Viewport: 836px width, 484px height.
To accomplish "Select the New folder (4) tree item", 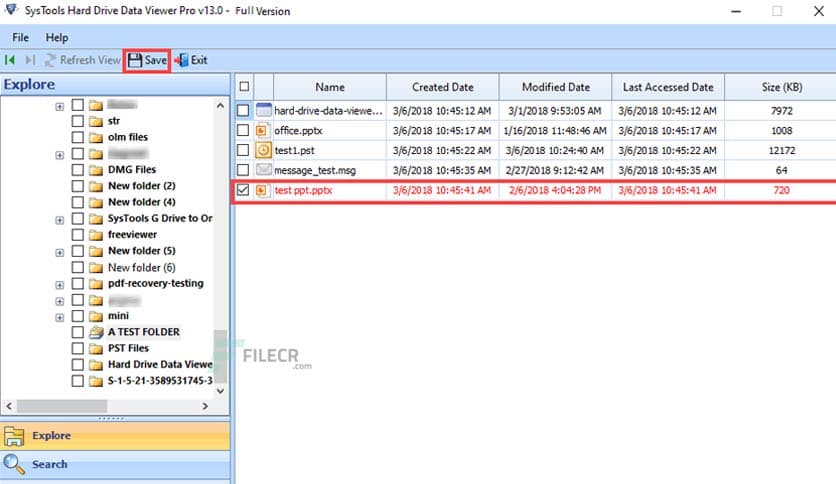I will (141, 203).
